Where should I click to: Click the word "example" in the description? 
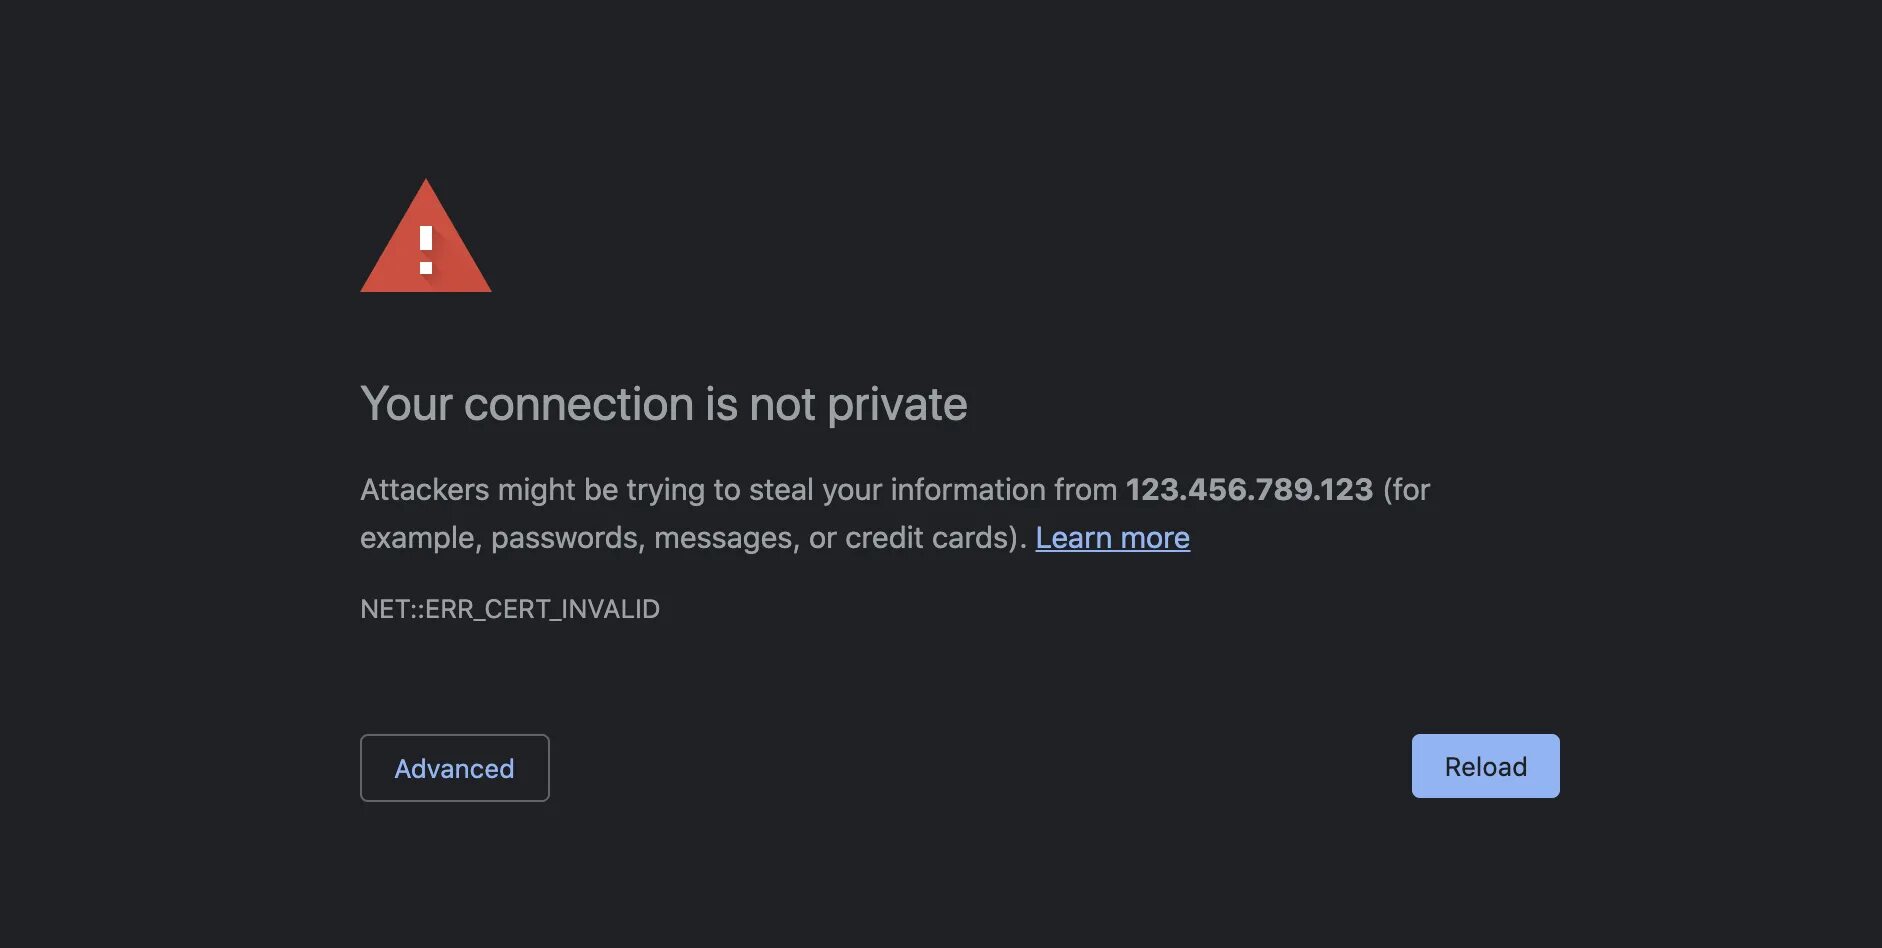(417, 538)
